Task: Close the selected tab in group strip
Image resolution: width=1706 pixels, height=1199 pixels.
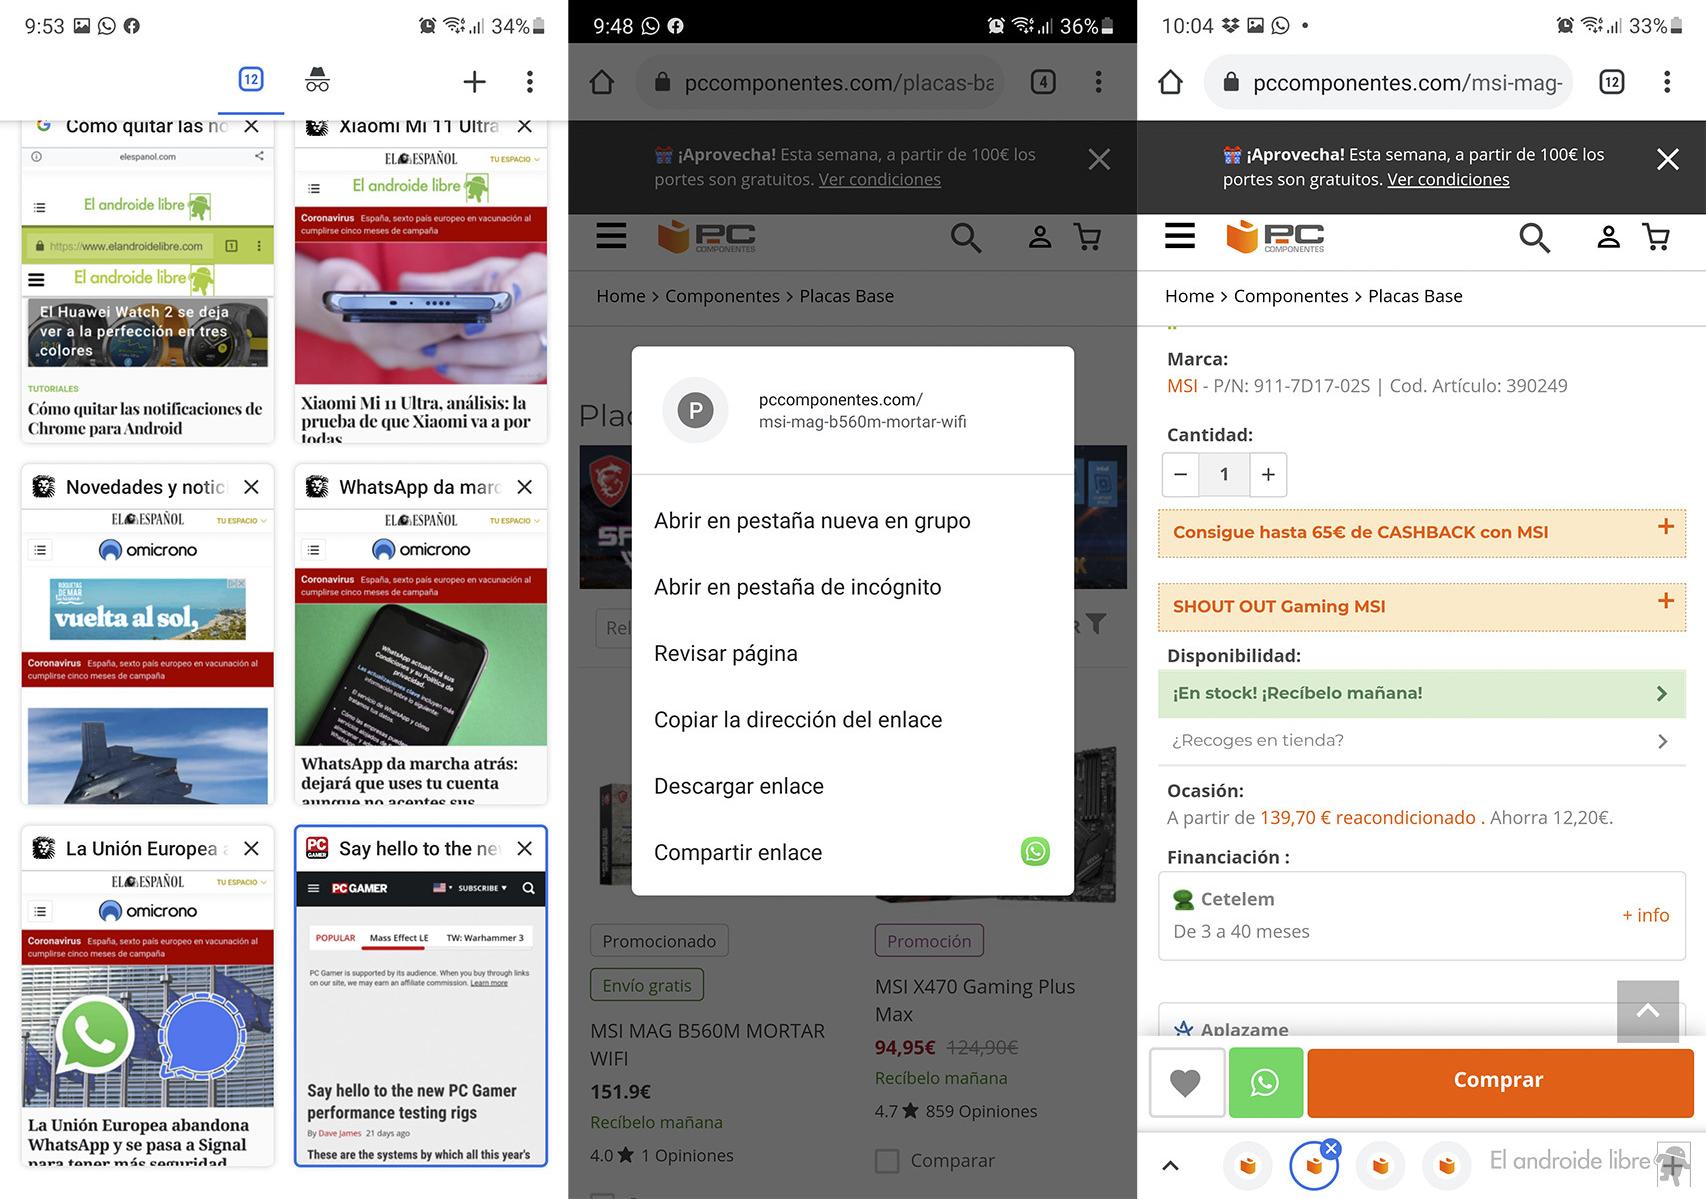Action: (x=1330, y=1148)
